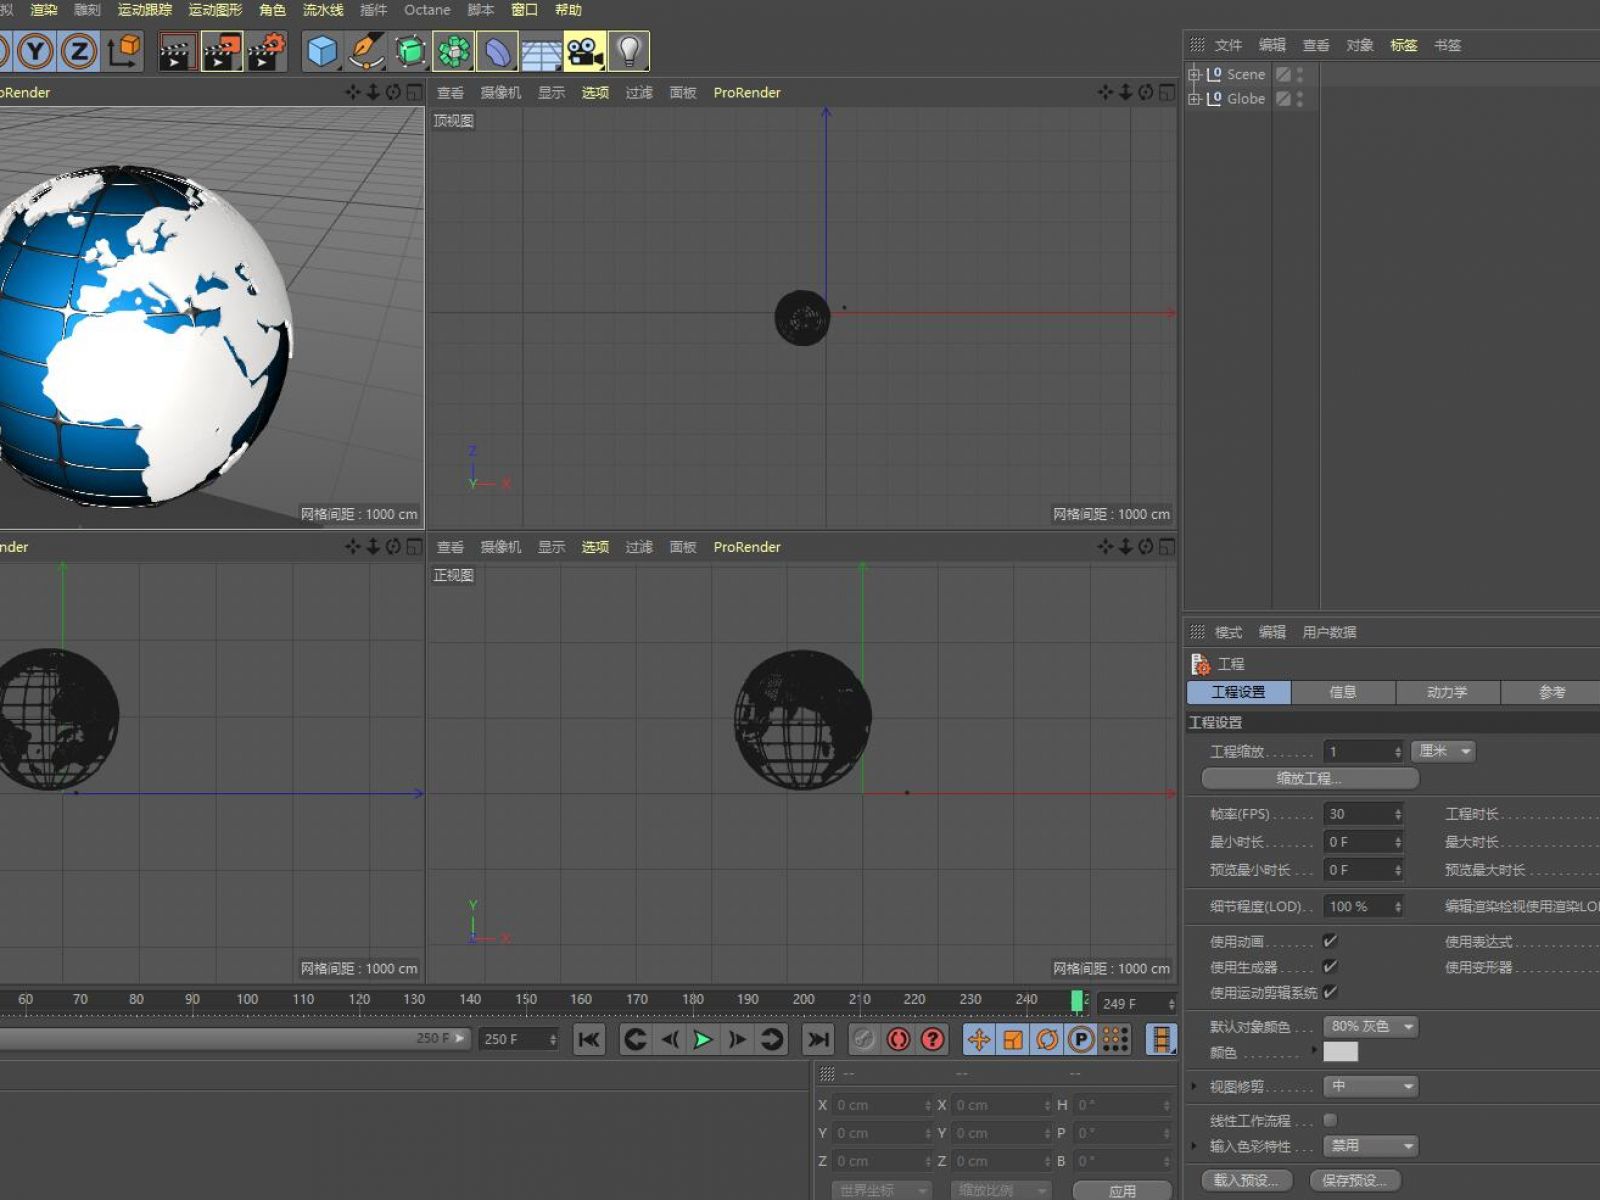Click the Subdivision Surface green cube icon
The width and height of the screenshot is (1600, 1200).
[x=410, y=51]
